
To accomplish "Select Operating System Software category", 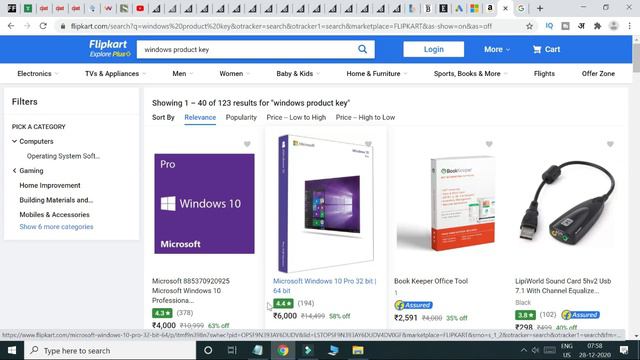I will (x=63, y=156).
